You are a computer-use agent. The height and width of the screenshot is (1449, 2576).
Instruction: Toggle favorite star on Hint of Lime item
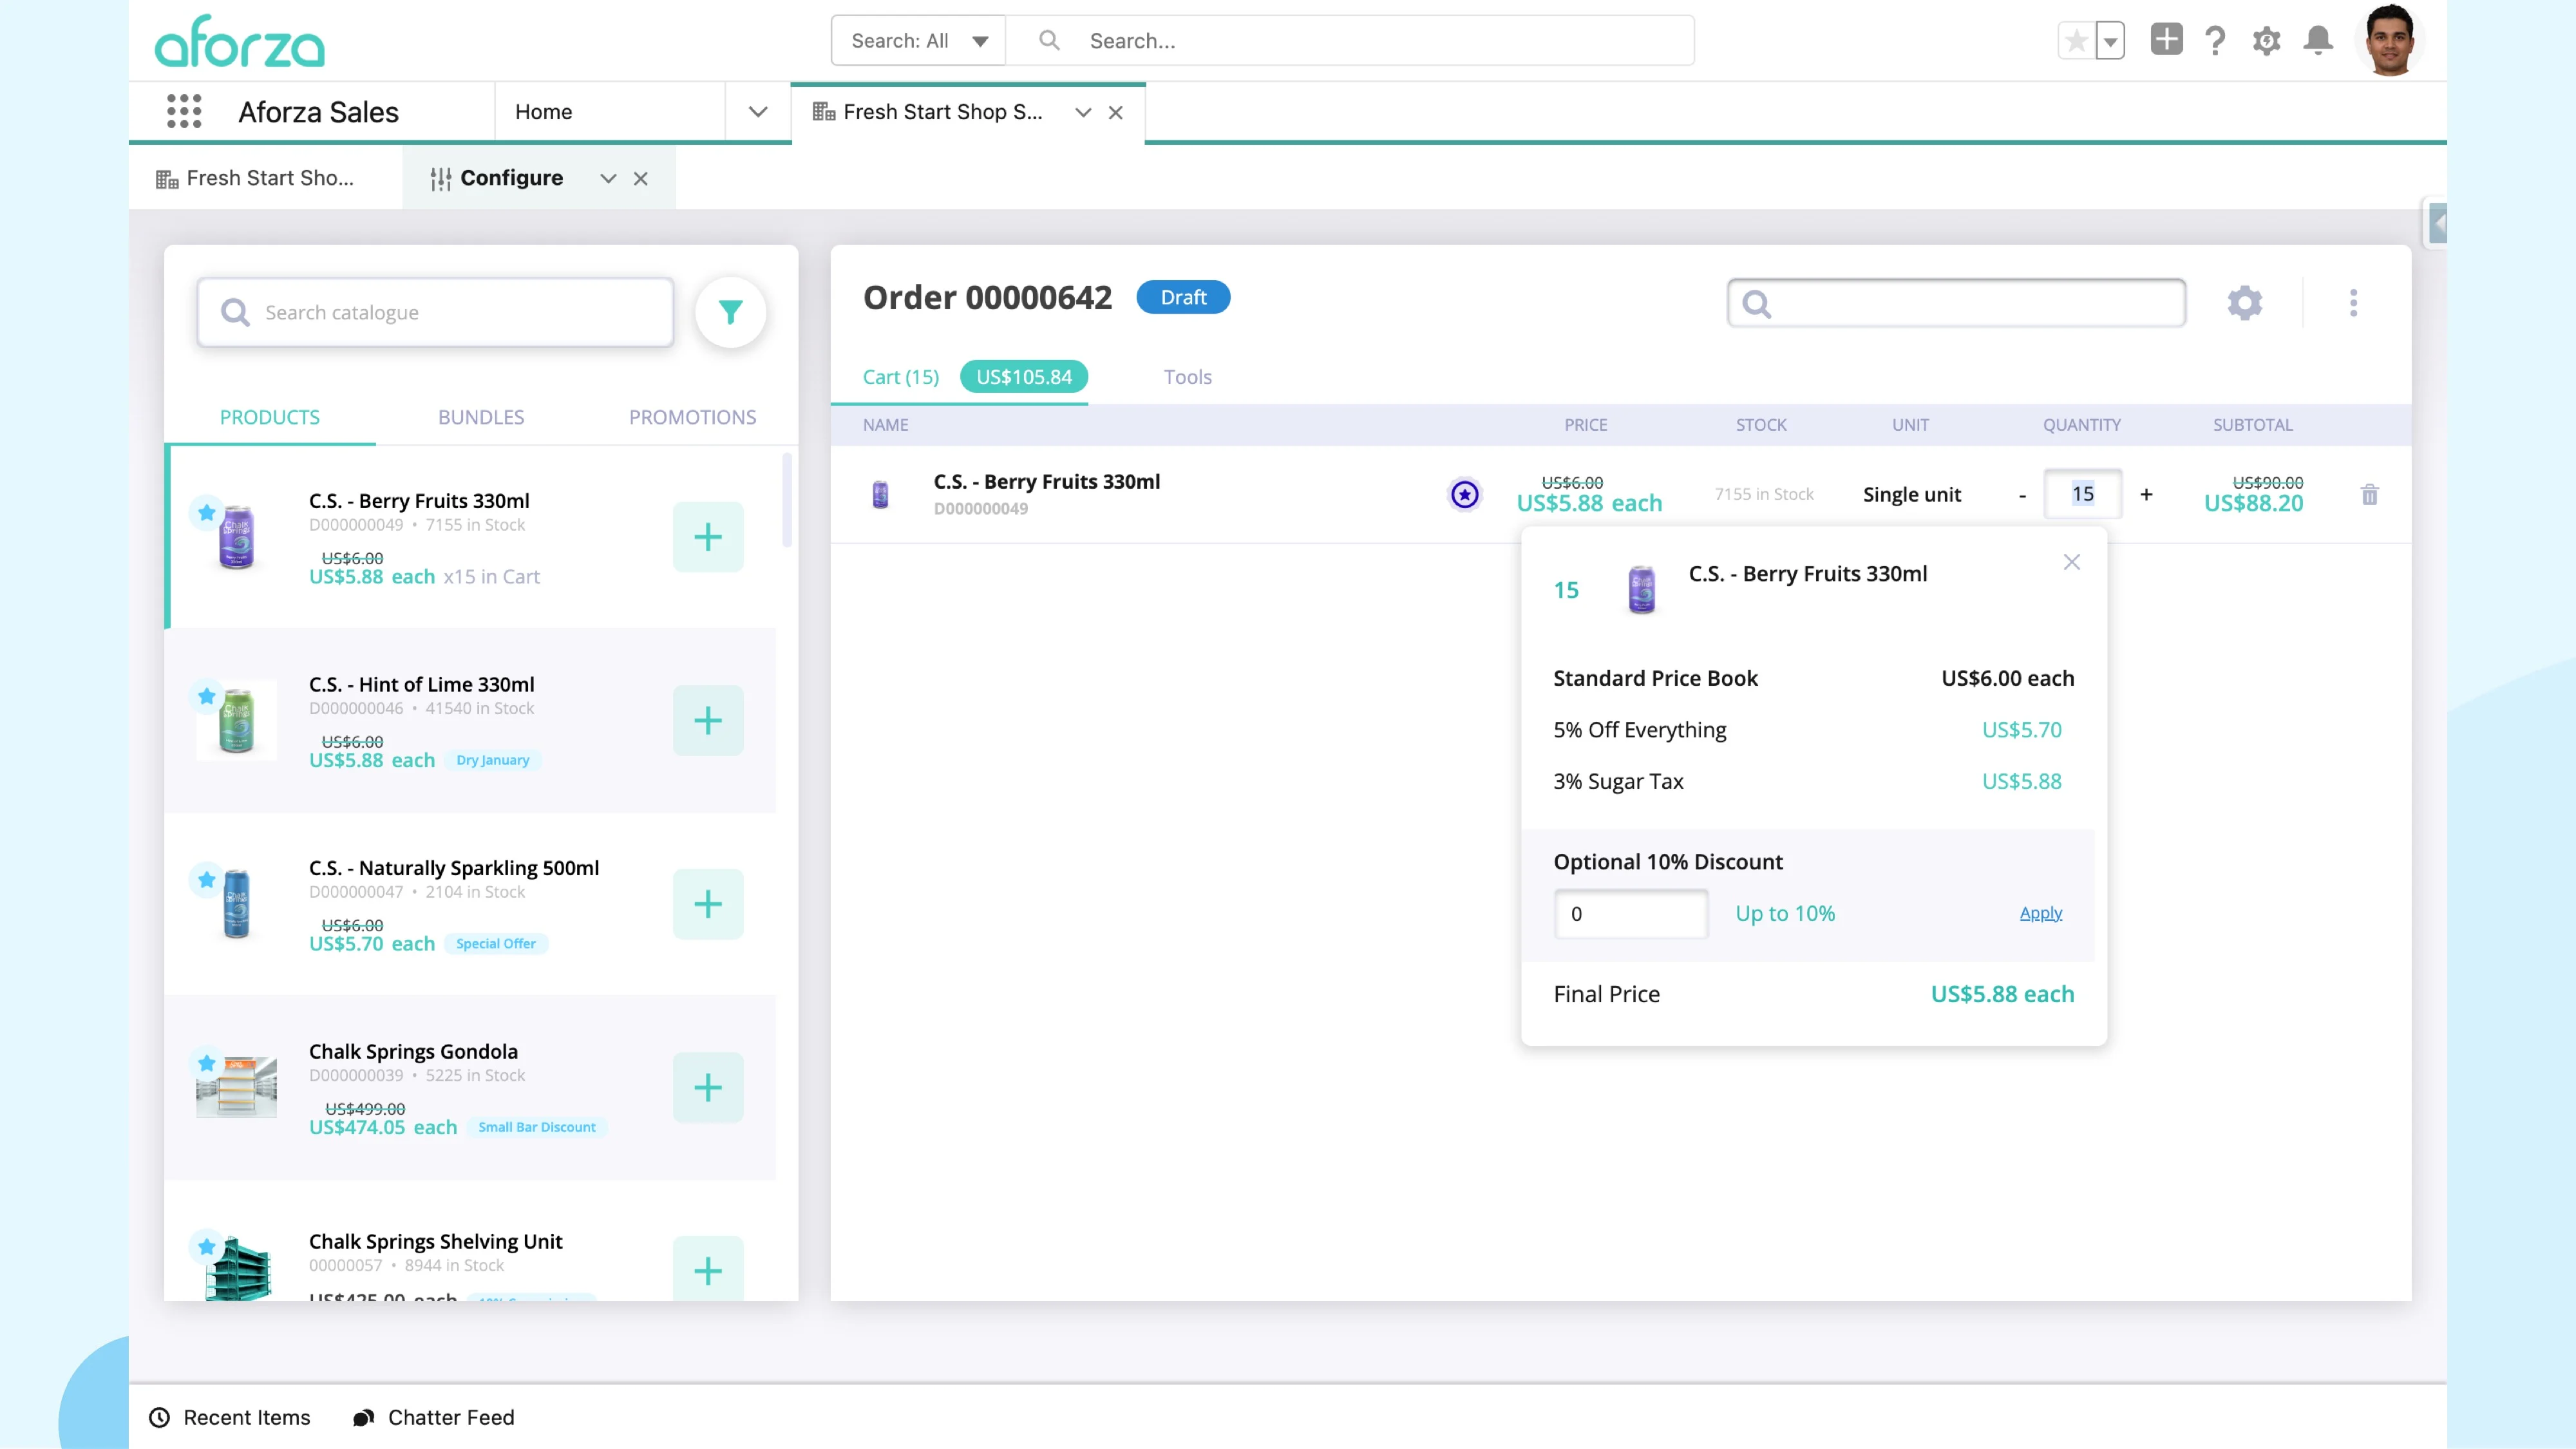(206, 696)
